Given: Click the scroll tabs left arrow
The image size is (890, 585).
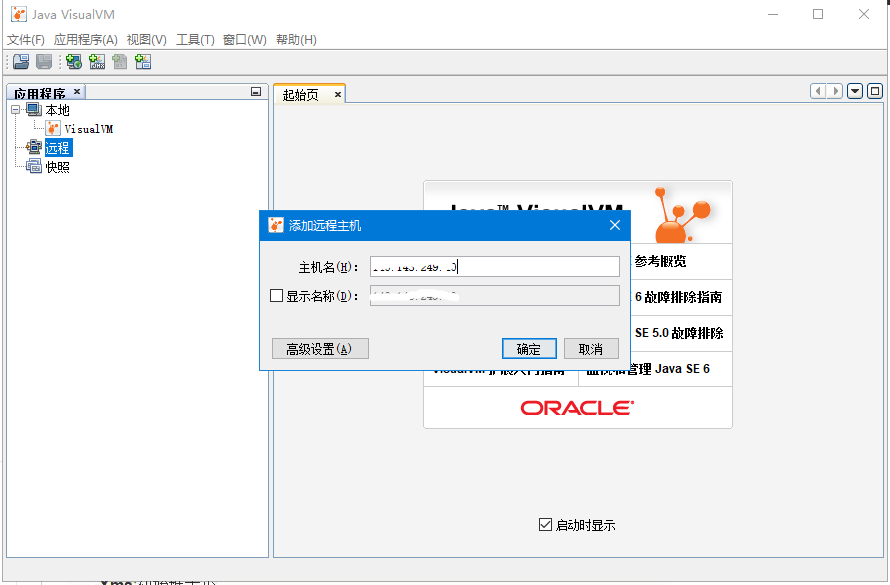Looking at the screenshot, I should (x=818, y=91).
